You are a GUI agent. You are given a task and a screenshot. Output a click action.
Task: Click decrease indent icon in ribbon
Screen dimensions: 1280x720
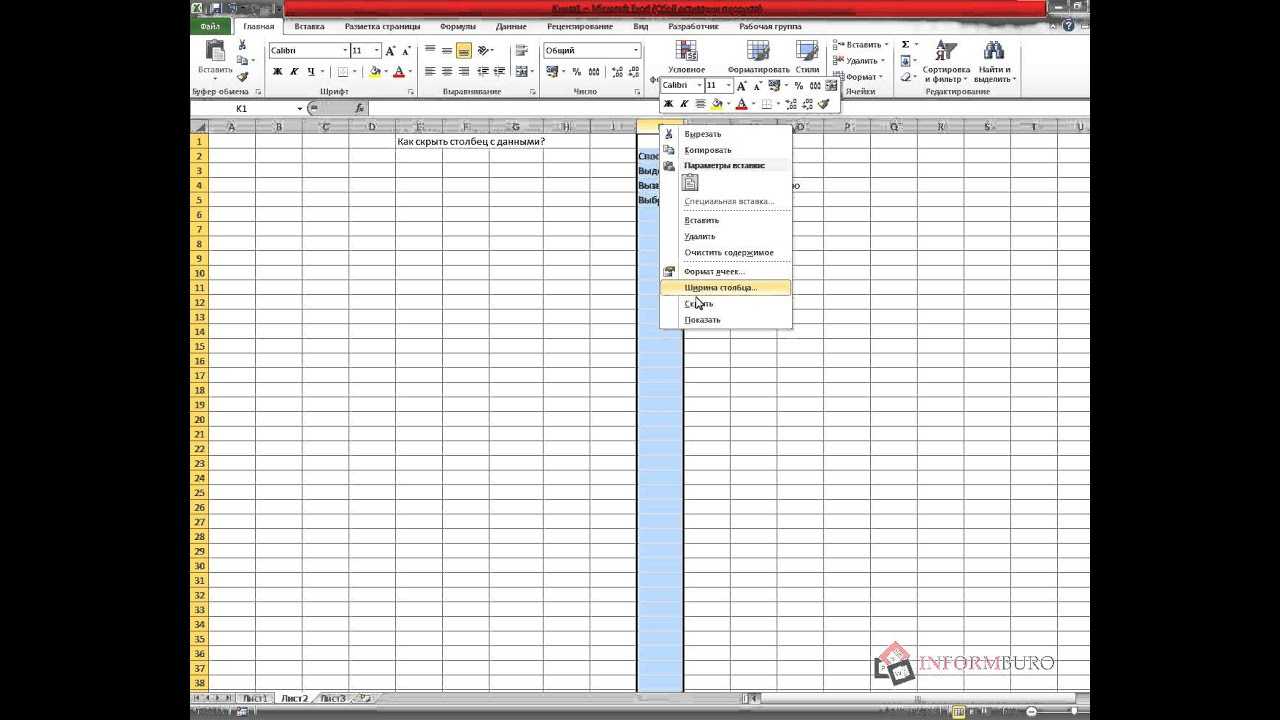[x=483, y=72]
